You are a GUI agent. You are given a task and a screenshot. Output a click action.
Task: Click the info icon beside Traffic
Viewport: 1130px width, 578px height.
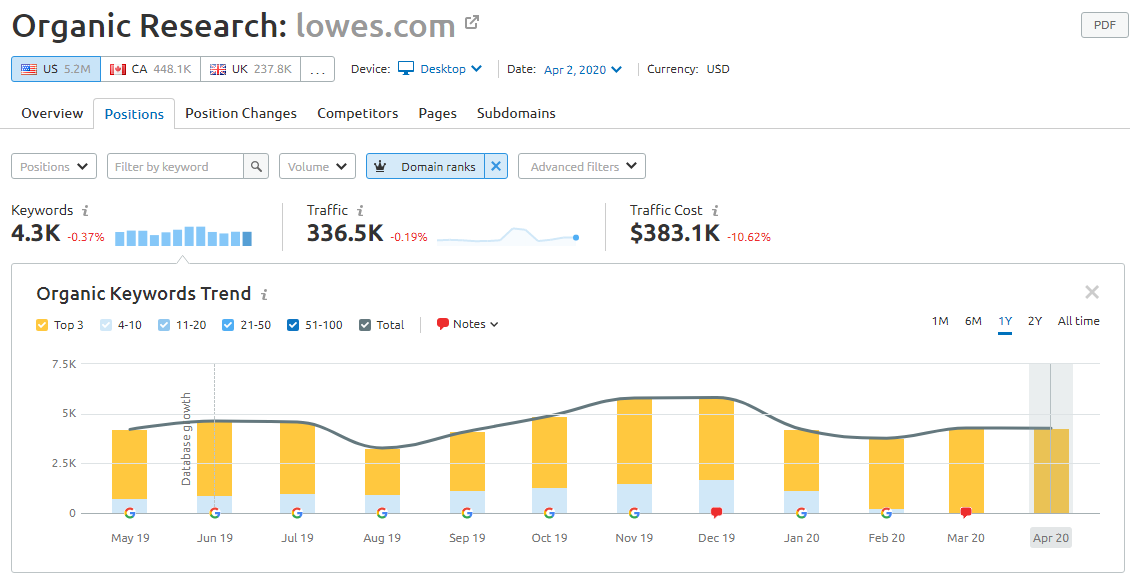click(x=360, y=210)
